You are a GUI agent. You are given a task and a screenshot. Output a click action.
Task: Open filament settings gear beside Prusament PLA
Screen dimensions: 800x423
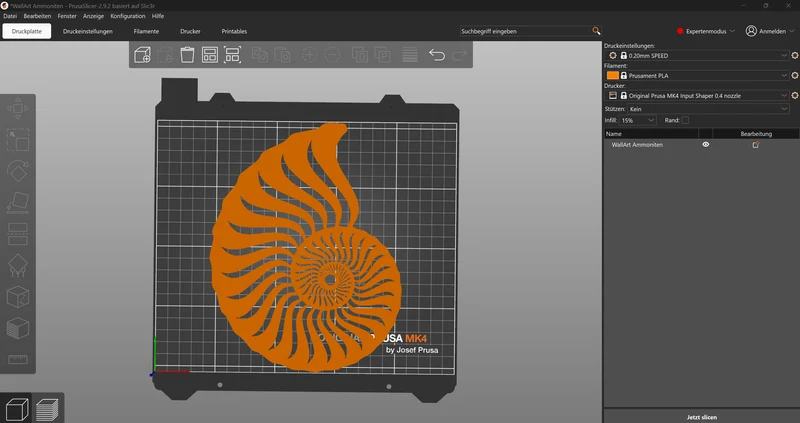[x=794, y=76]
